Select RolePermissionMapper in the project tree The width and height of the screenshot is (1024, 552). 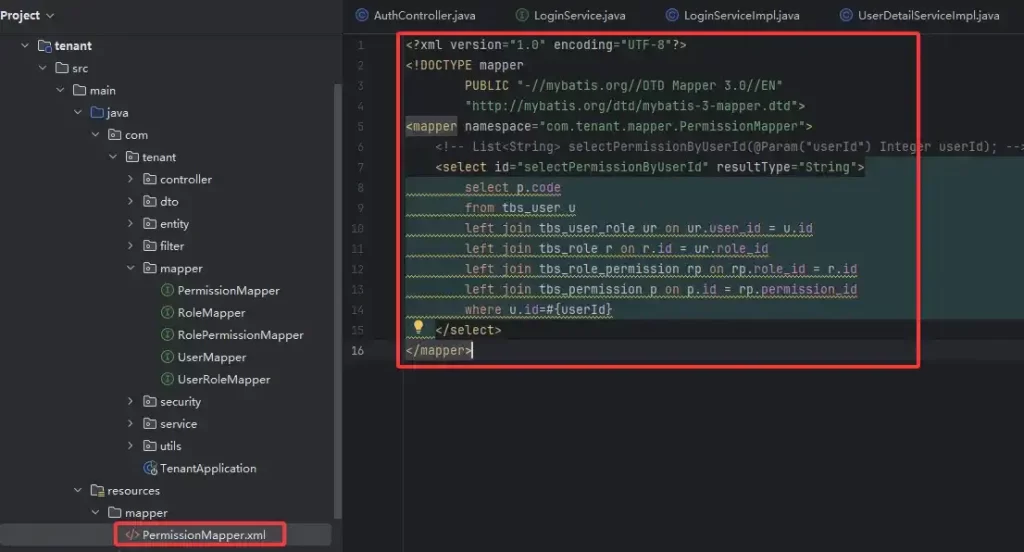(240, 335)
